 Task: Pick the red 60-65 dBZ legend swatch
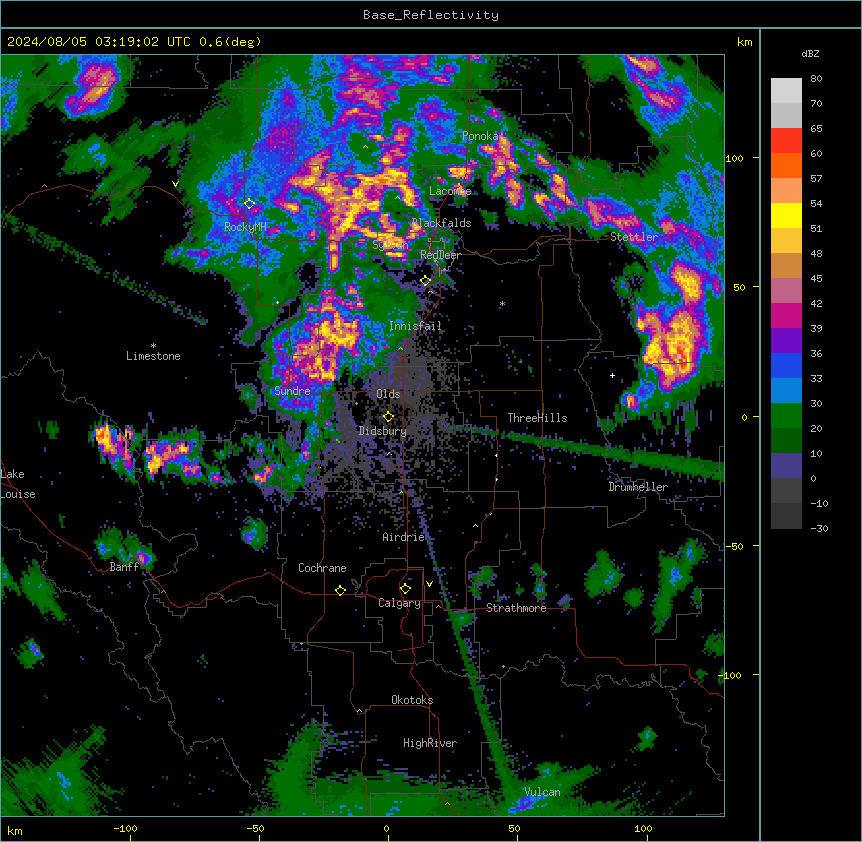[x=786, y=141]
